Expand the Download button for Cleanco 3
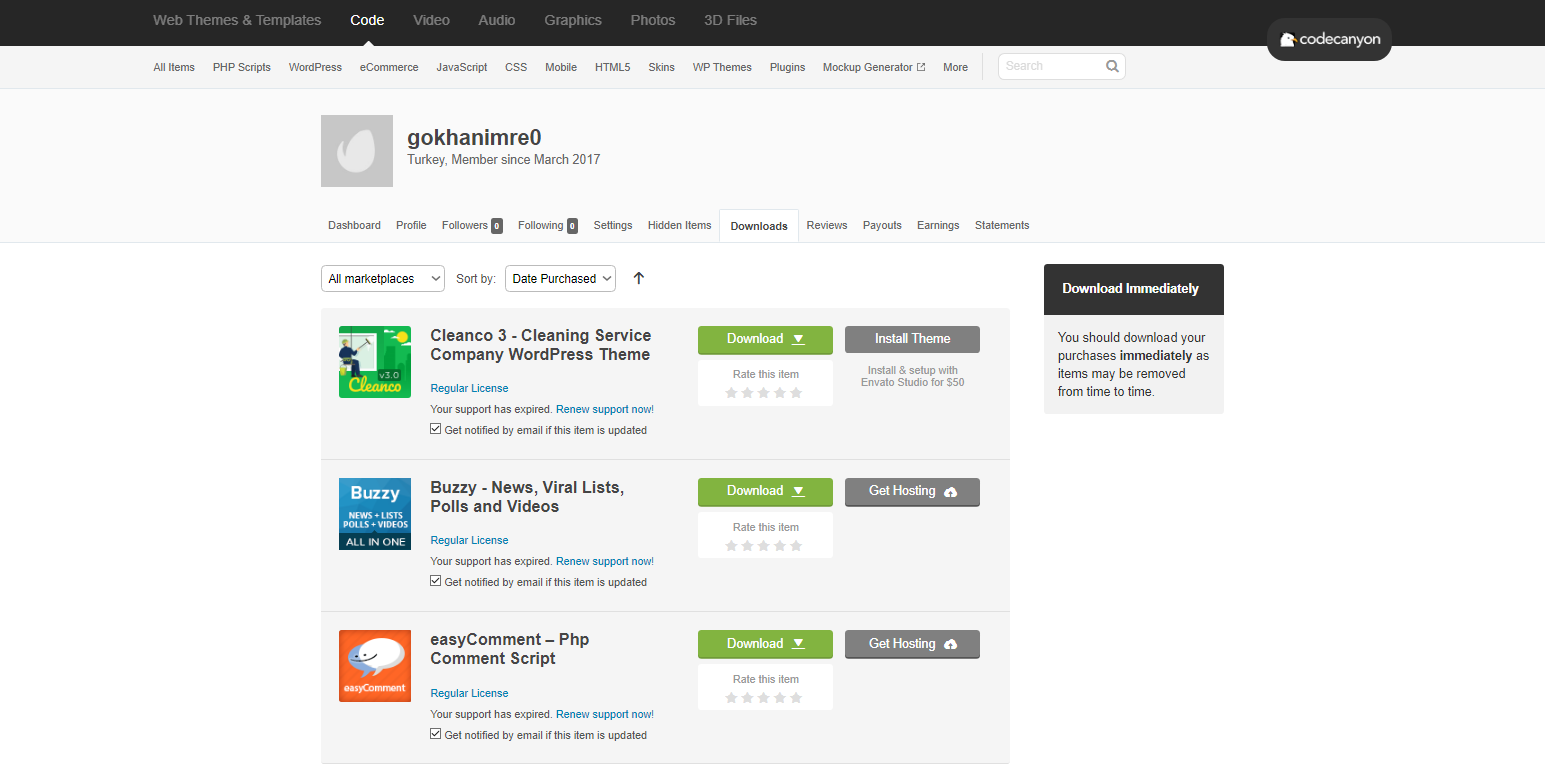The width and height of the screenshot is (1560, 769). [765, 339]
